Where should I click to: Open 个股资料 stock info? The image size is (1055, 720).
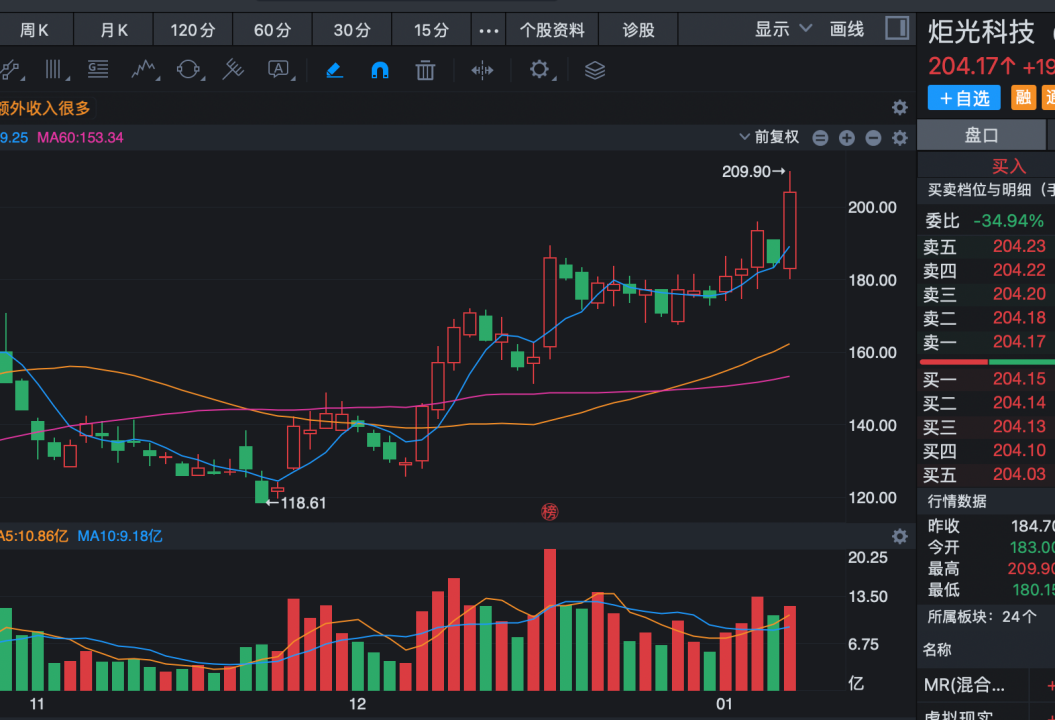552,30
